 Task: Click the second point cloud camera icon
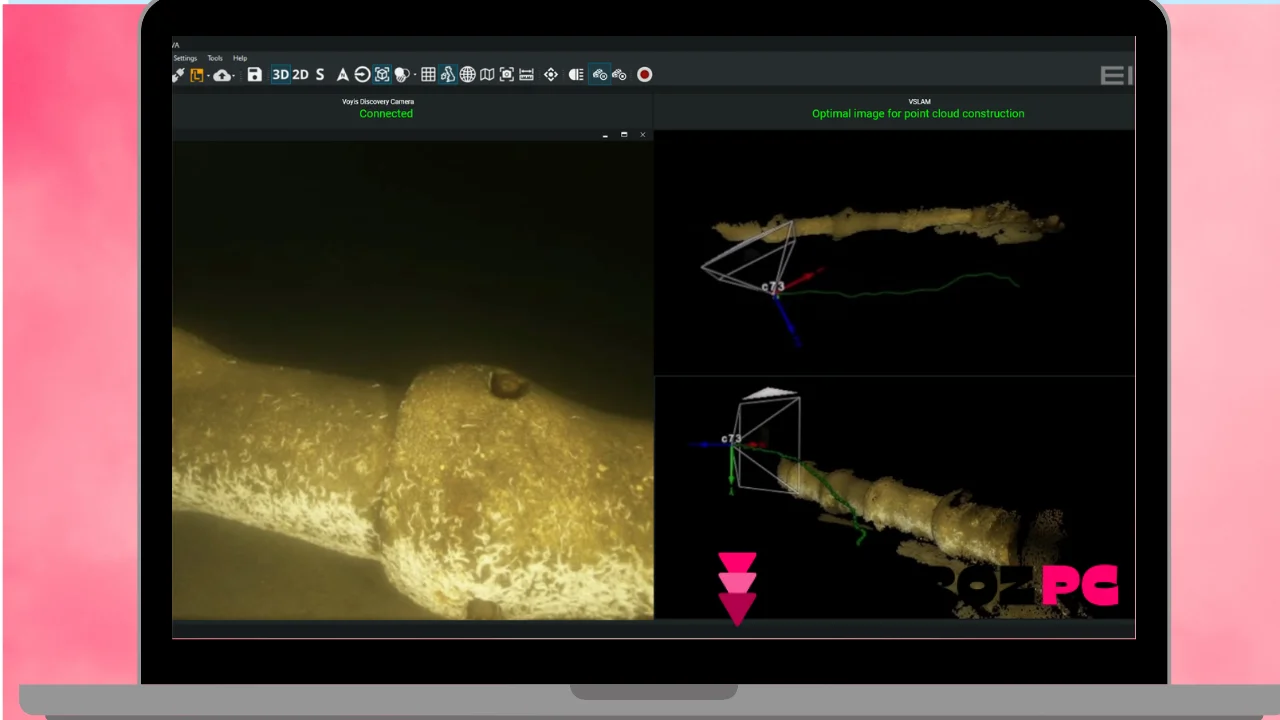pyautogui.click(x=619, y=75)
